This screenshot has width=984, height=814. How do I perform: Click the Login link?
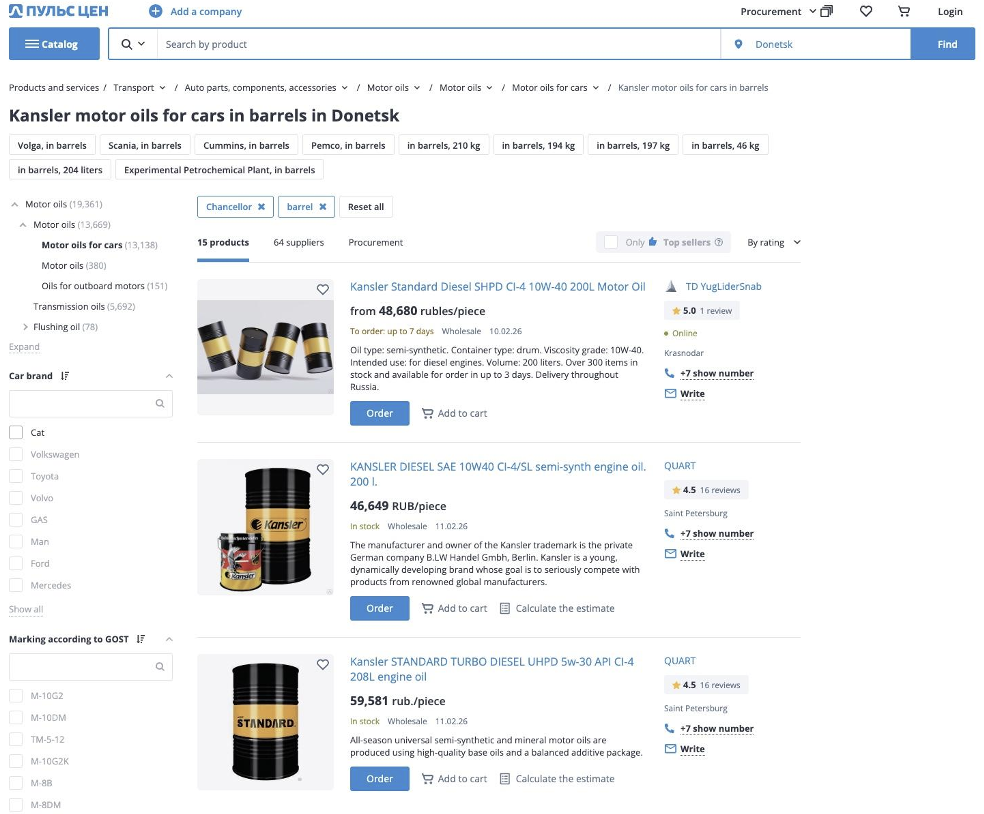tap(950, 11)
